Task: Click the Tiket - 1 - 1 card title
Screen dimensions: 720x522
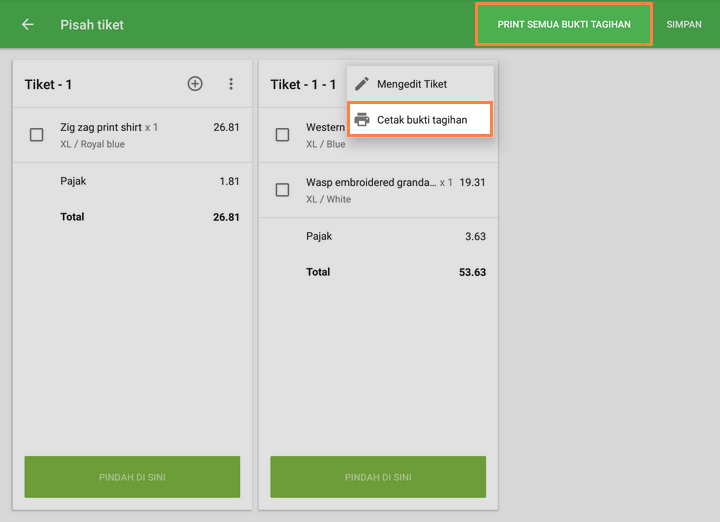Action: 303,85
